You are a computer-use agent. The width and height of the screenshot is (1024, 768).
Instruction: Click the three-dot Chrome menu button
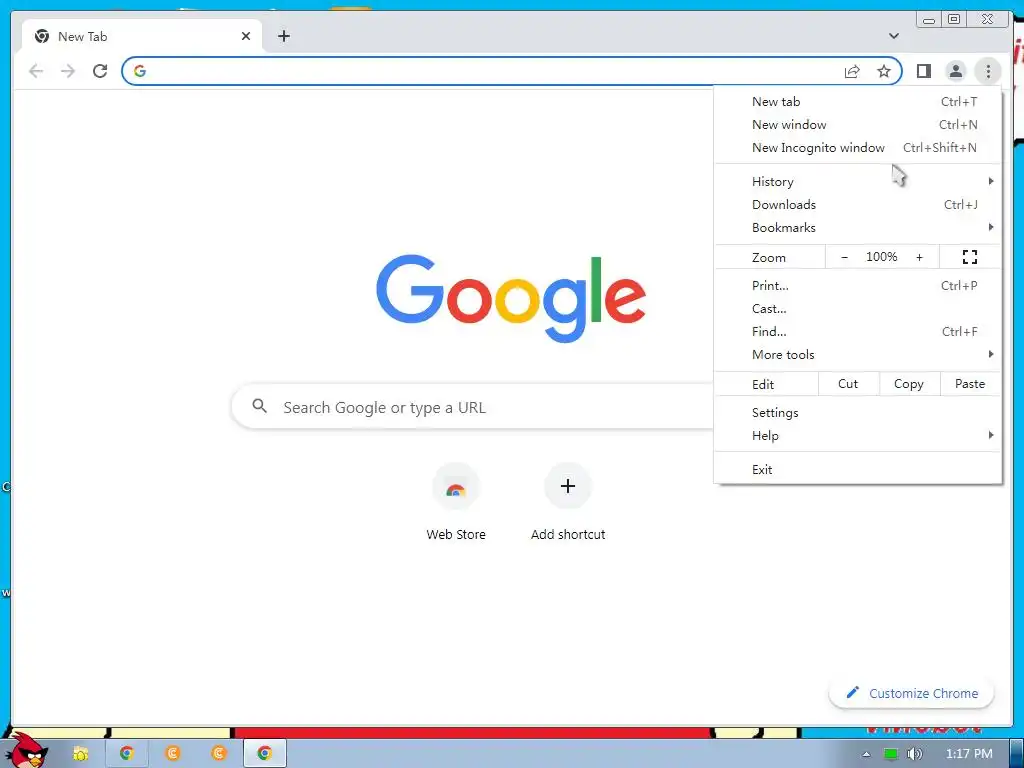(x=988, y=71)
